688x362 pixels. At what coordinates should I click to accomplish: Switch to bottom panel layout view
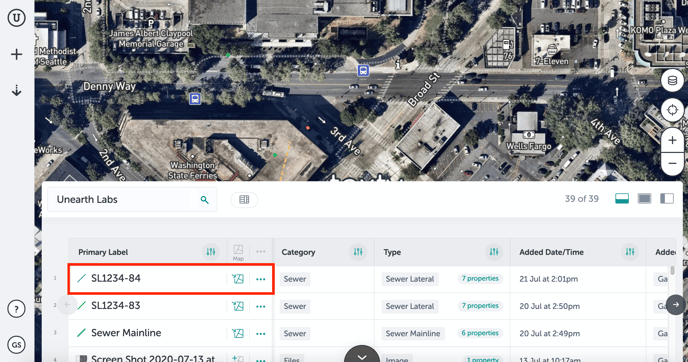(622, 199)
